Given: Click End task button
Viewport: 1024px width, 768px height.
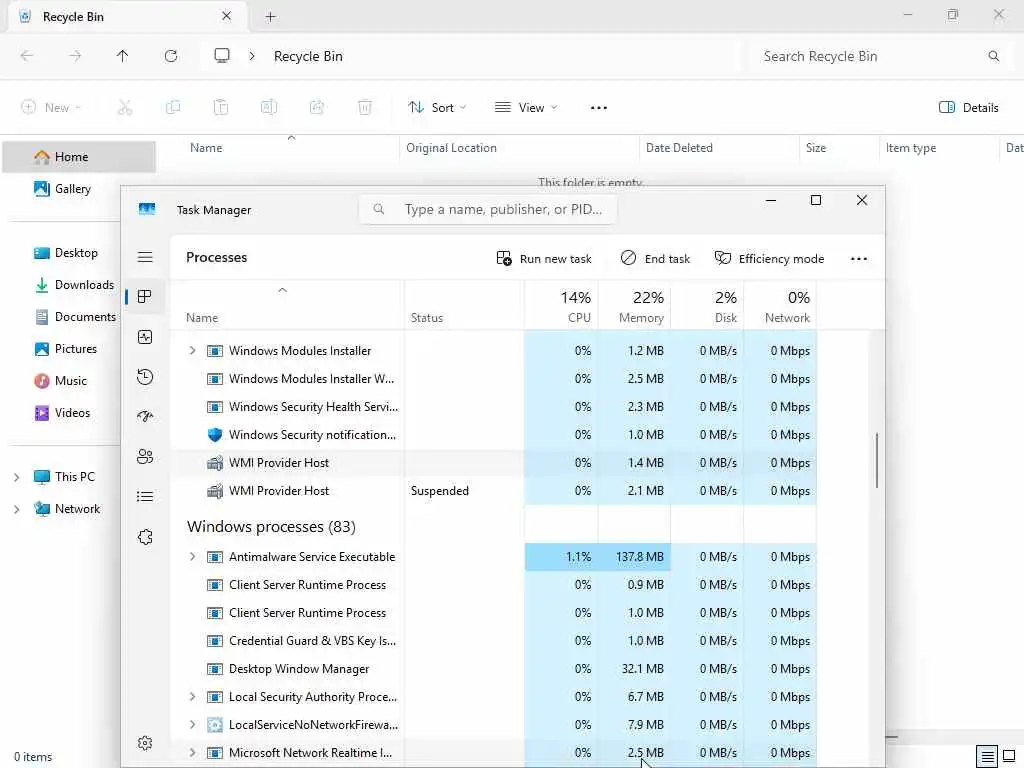Looking at the screenshot, I should [x=655, y=259].
